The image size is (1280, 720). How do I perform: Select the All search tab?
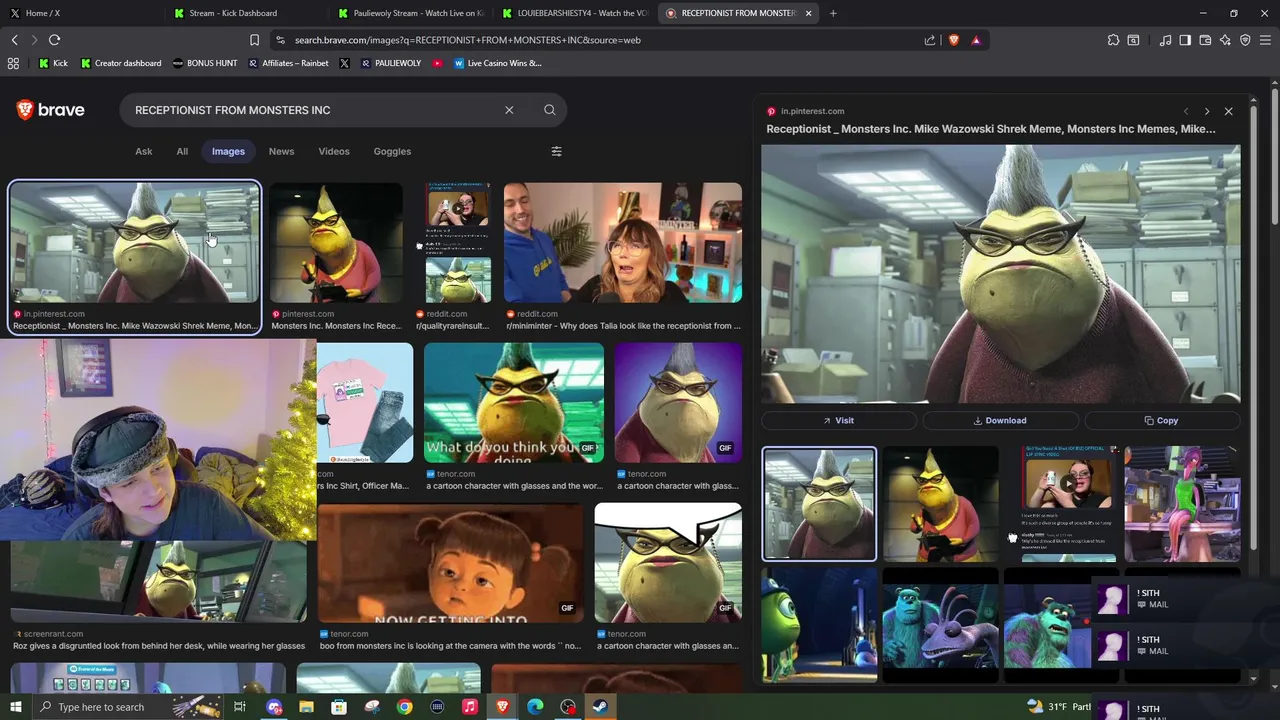182,151
